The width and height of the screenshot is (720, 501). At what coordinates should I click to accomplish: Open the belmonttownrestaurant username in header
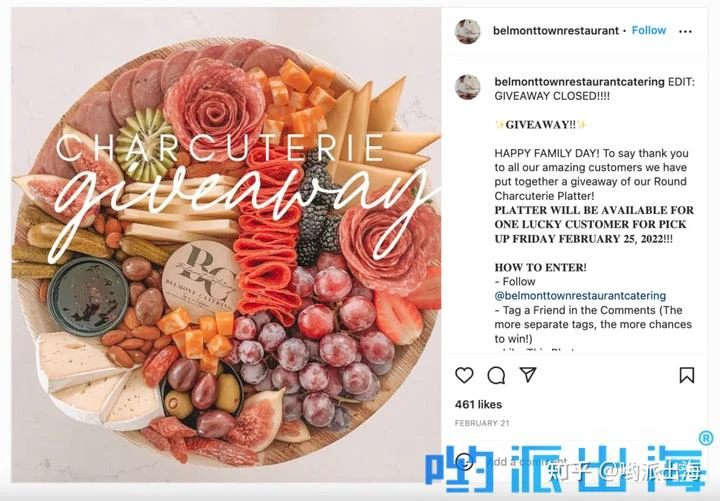click(556, 31)
